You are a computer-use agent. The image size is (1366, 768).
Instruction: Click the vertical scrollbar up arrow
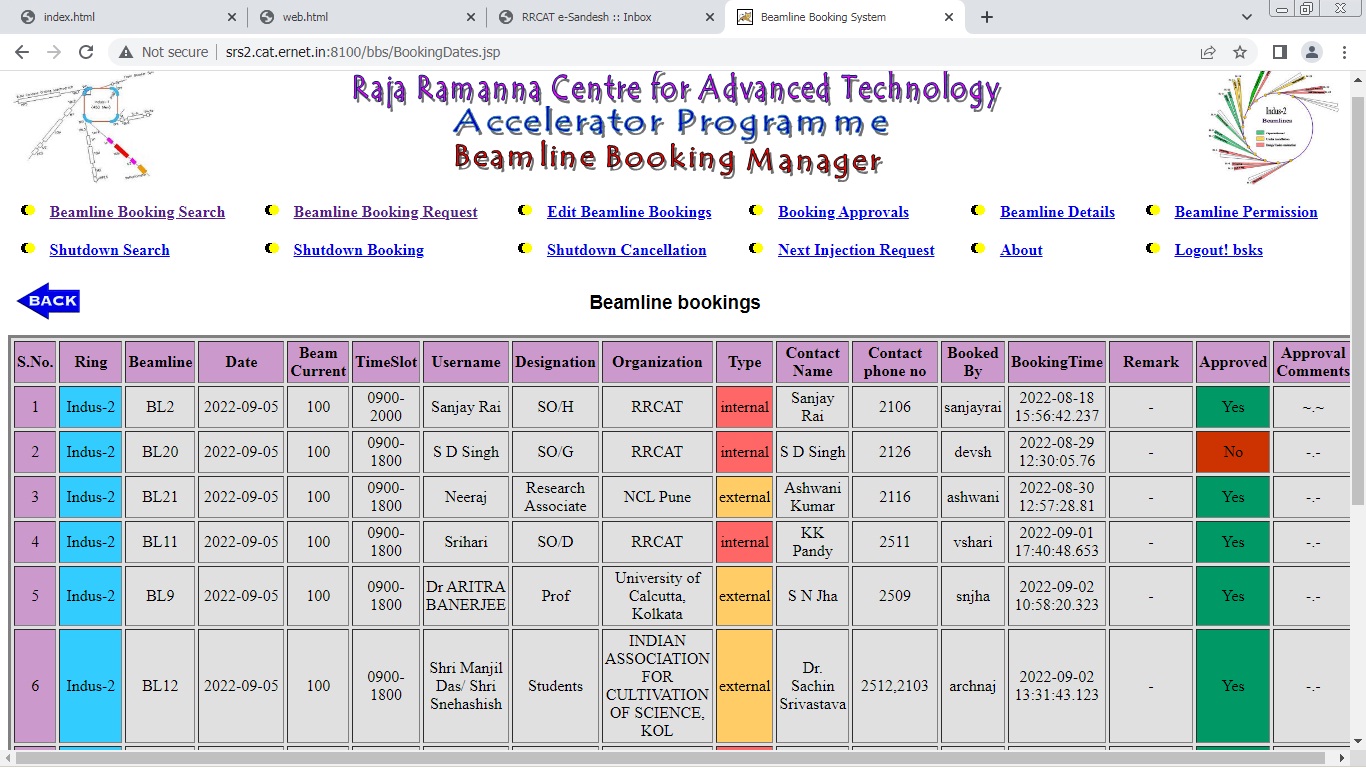(x=1358, y=79)
